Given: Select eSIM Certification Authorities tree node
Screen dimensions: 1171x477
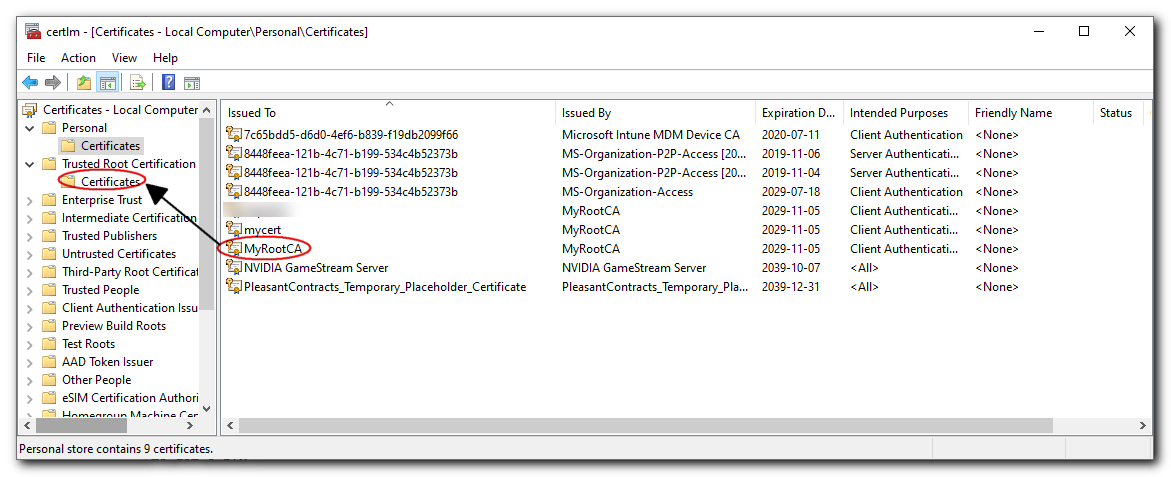Looking at the screenshot, I should click(129, 398).
